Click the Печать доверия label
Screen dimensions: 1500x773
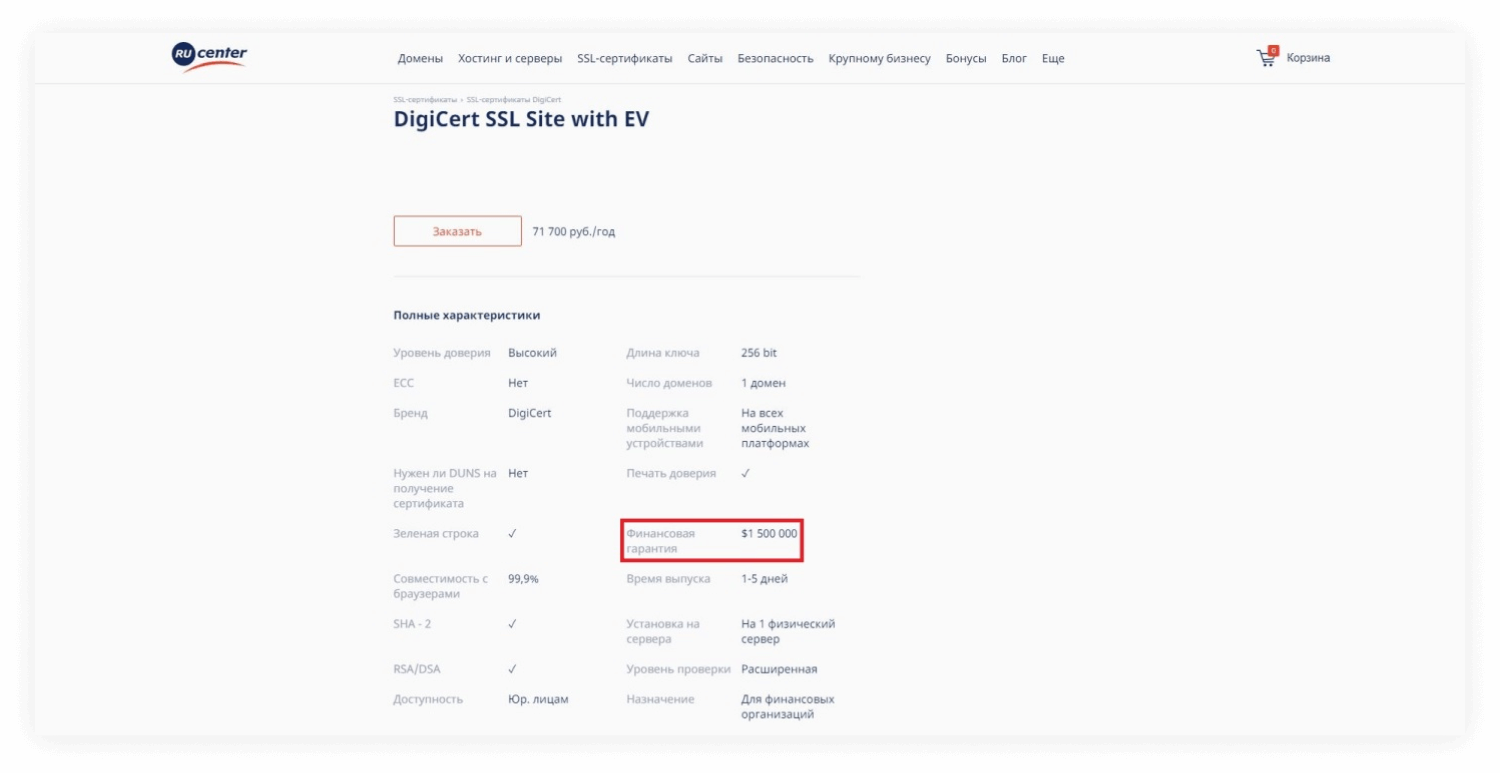672,473
